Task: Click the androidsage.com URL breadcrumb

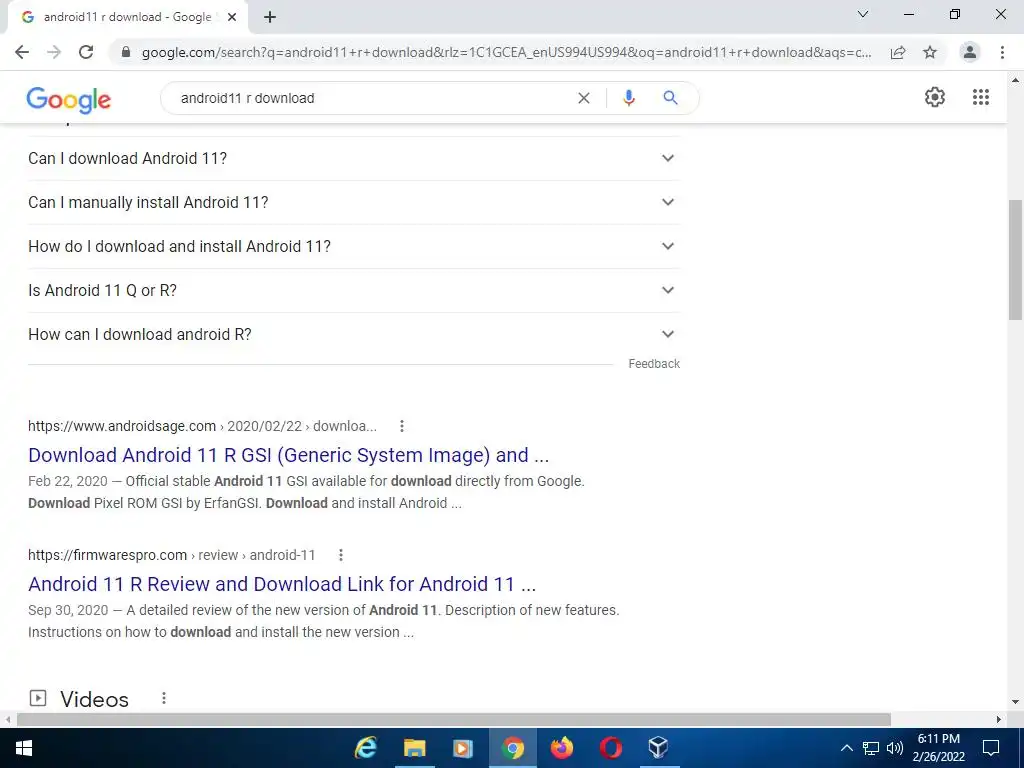Action: click(202, 426)
